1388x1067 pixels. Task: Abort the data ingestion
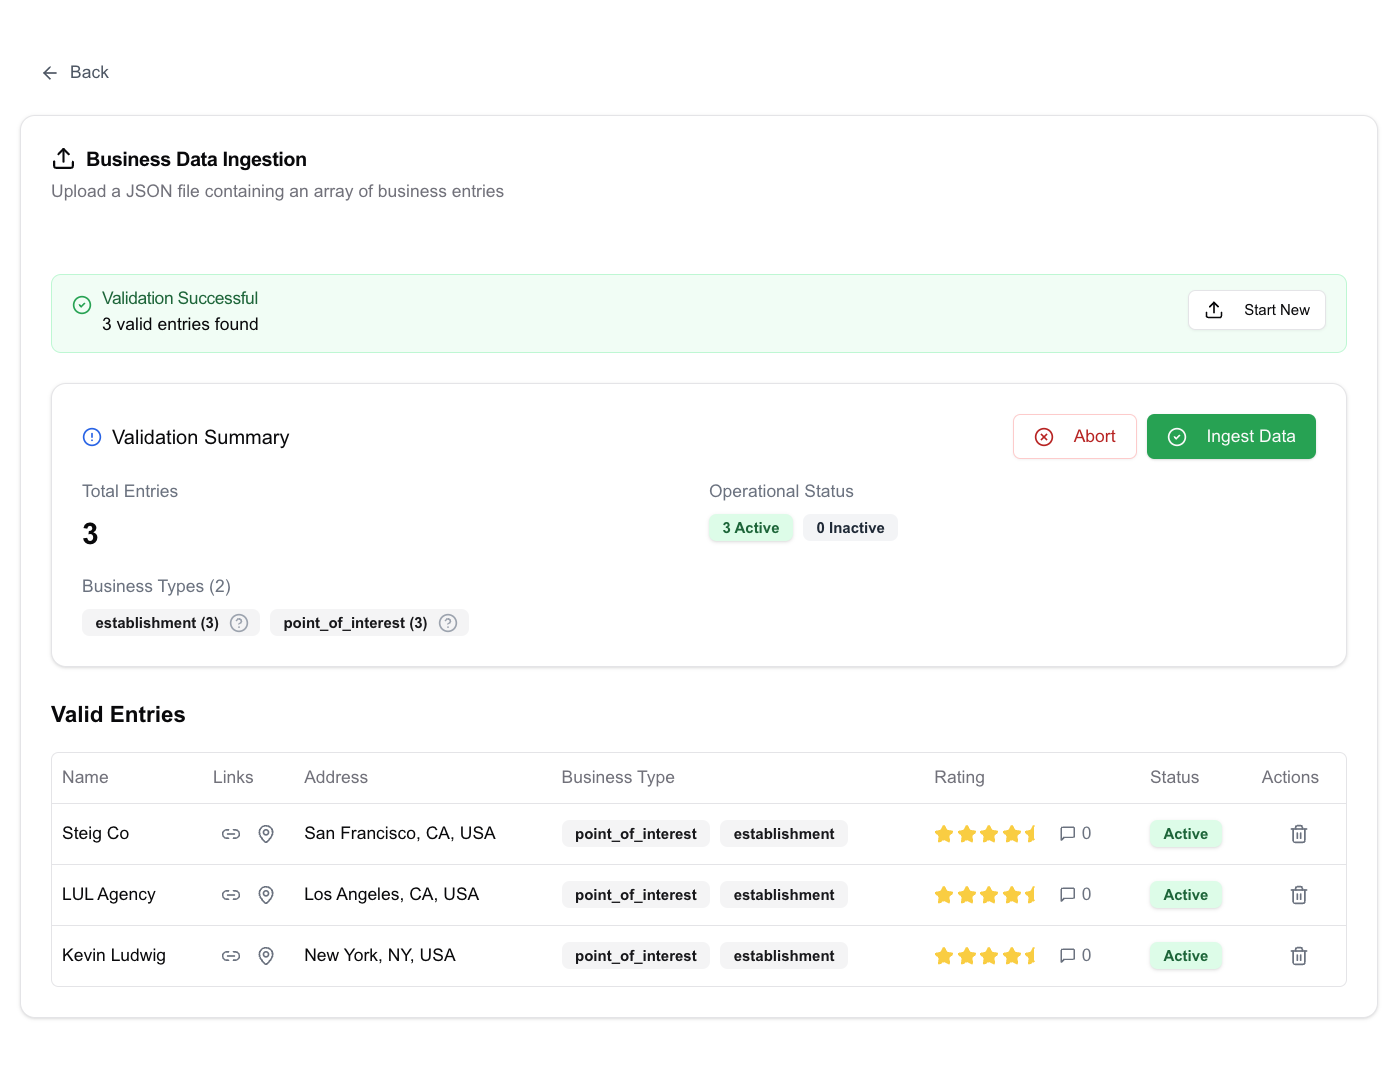(1074, 437)
